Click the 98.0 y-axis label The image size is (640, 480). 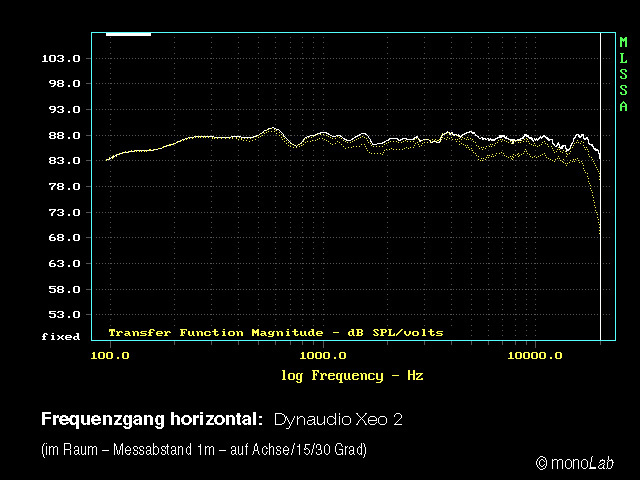click(x=64, y=84)
